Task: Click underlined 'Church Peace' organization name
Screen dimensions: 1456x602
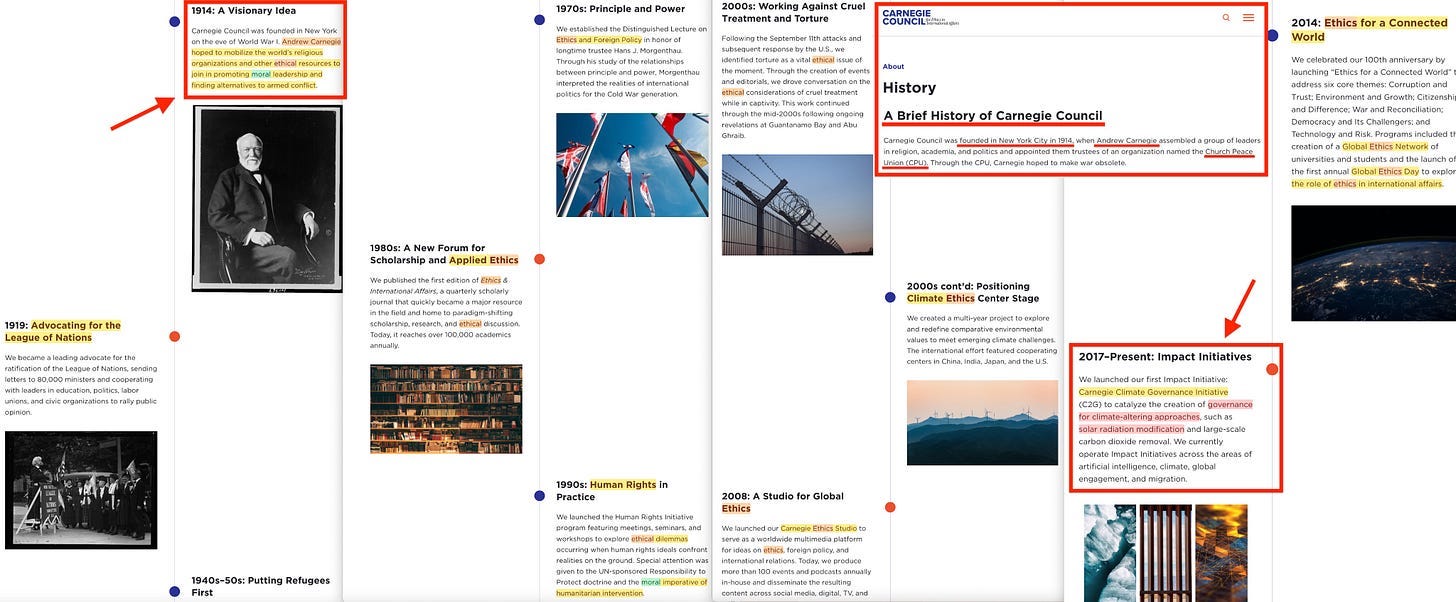Action: coord(1229,152)
